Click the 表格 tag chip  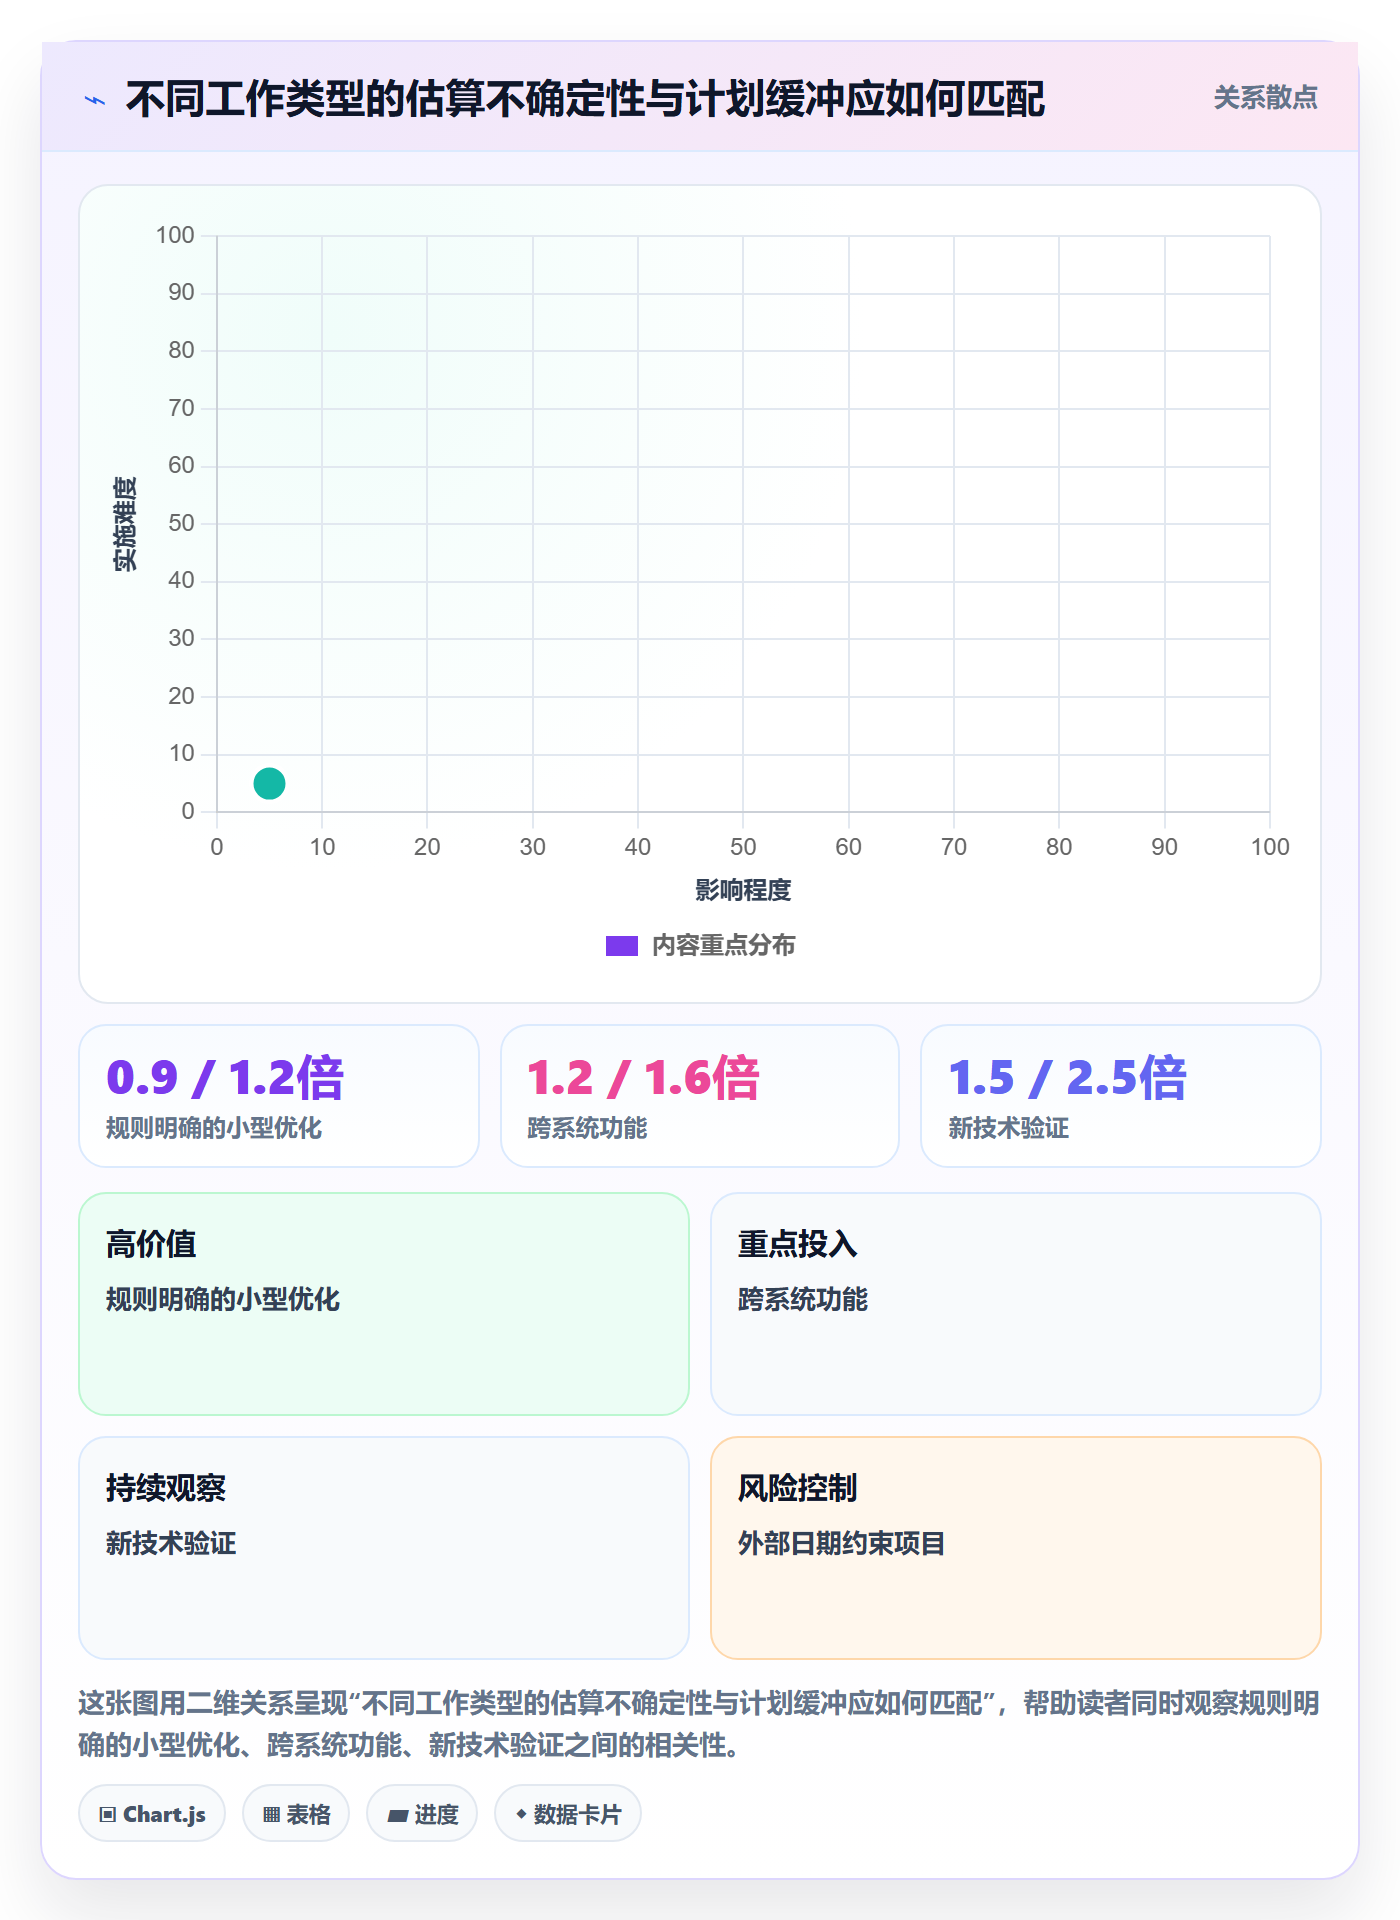(296, 1814)
